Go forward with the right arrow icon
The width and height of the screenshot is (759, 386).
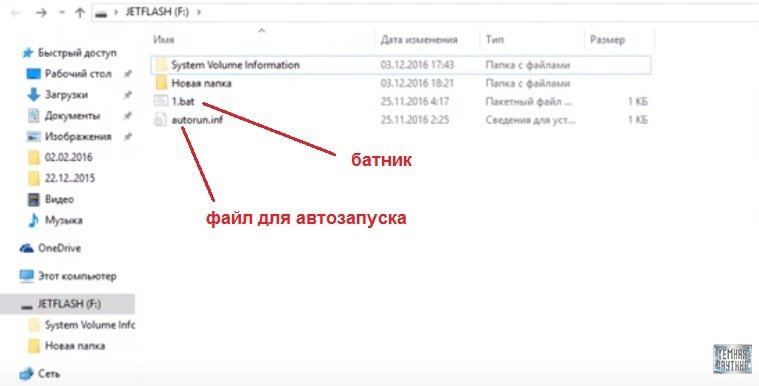tap(42, 13)
